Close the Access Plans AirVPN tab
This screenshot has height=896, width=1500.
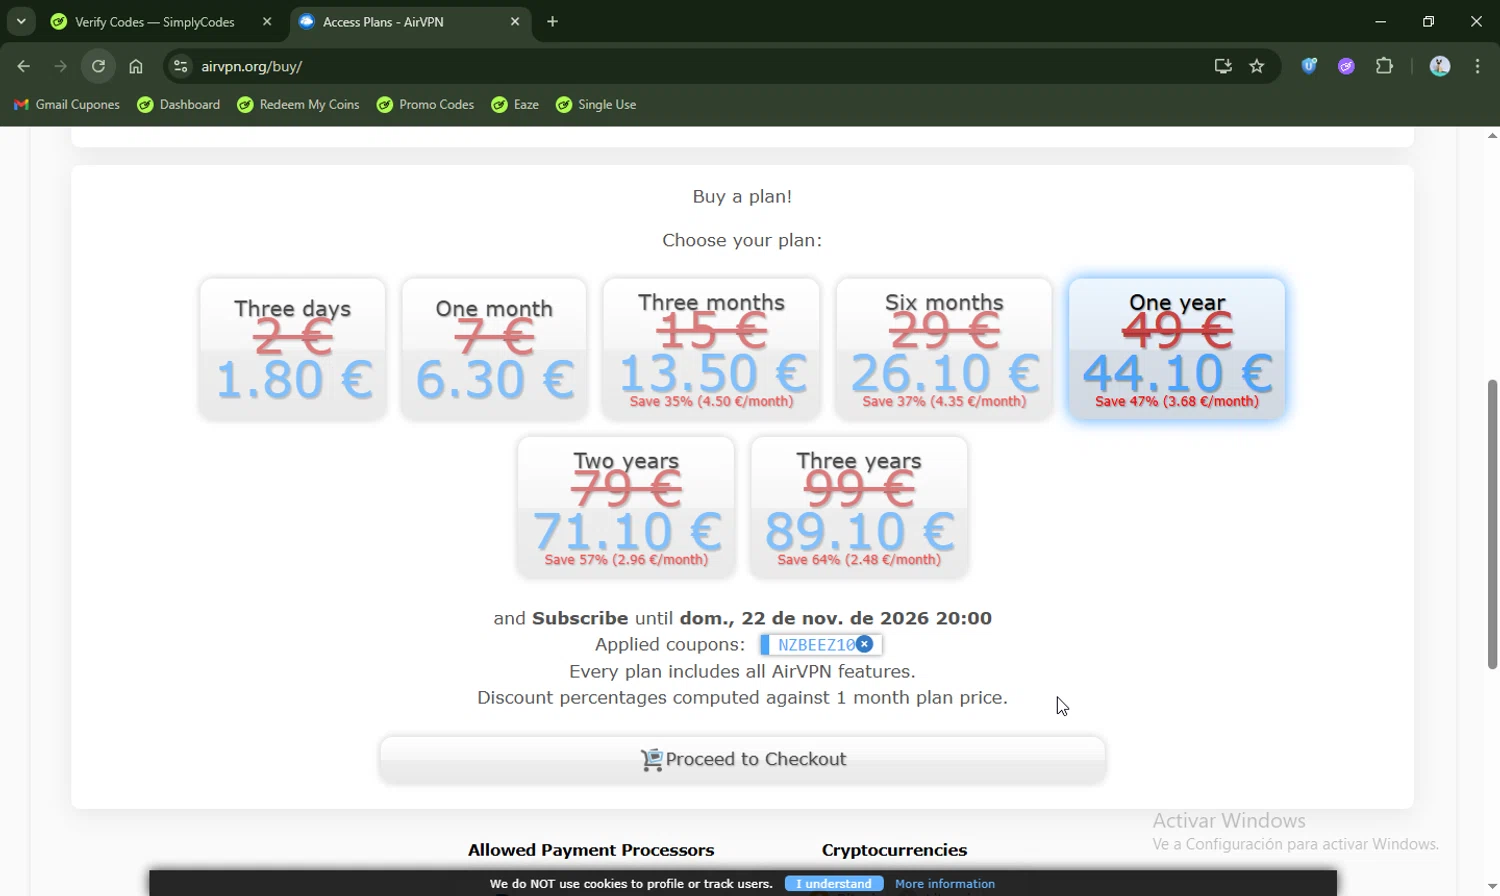pos(515,21)
